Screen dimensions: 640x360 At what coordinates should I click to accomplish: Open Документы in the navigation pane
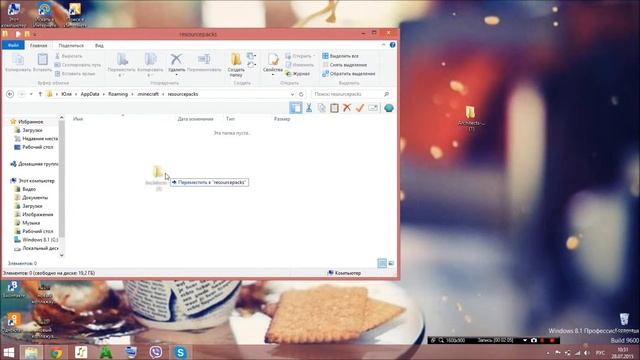coord(31,198)
